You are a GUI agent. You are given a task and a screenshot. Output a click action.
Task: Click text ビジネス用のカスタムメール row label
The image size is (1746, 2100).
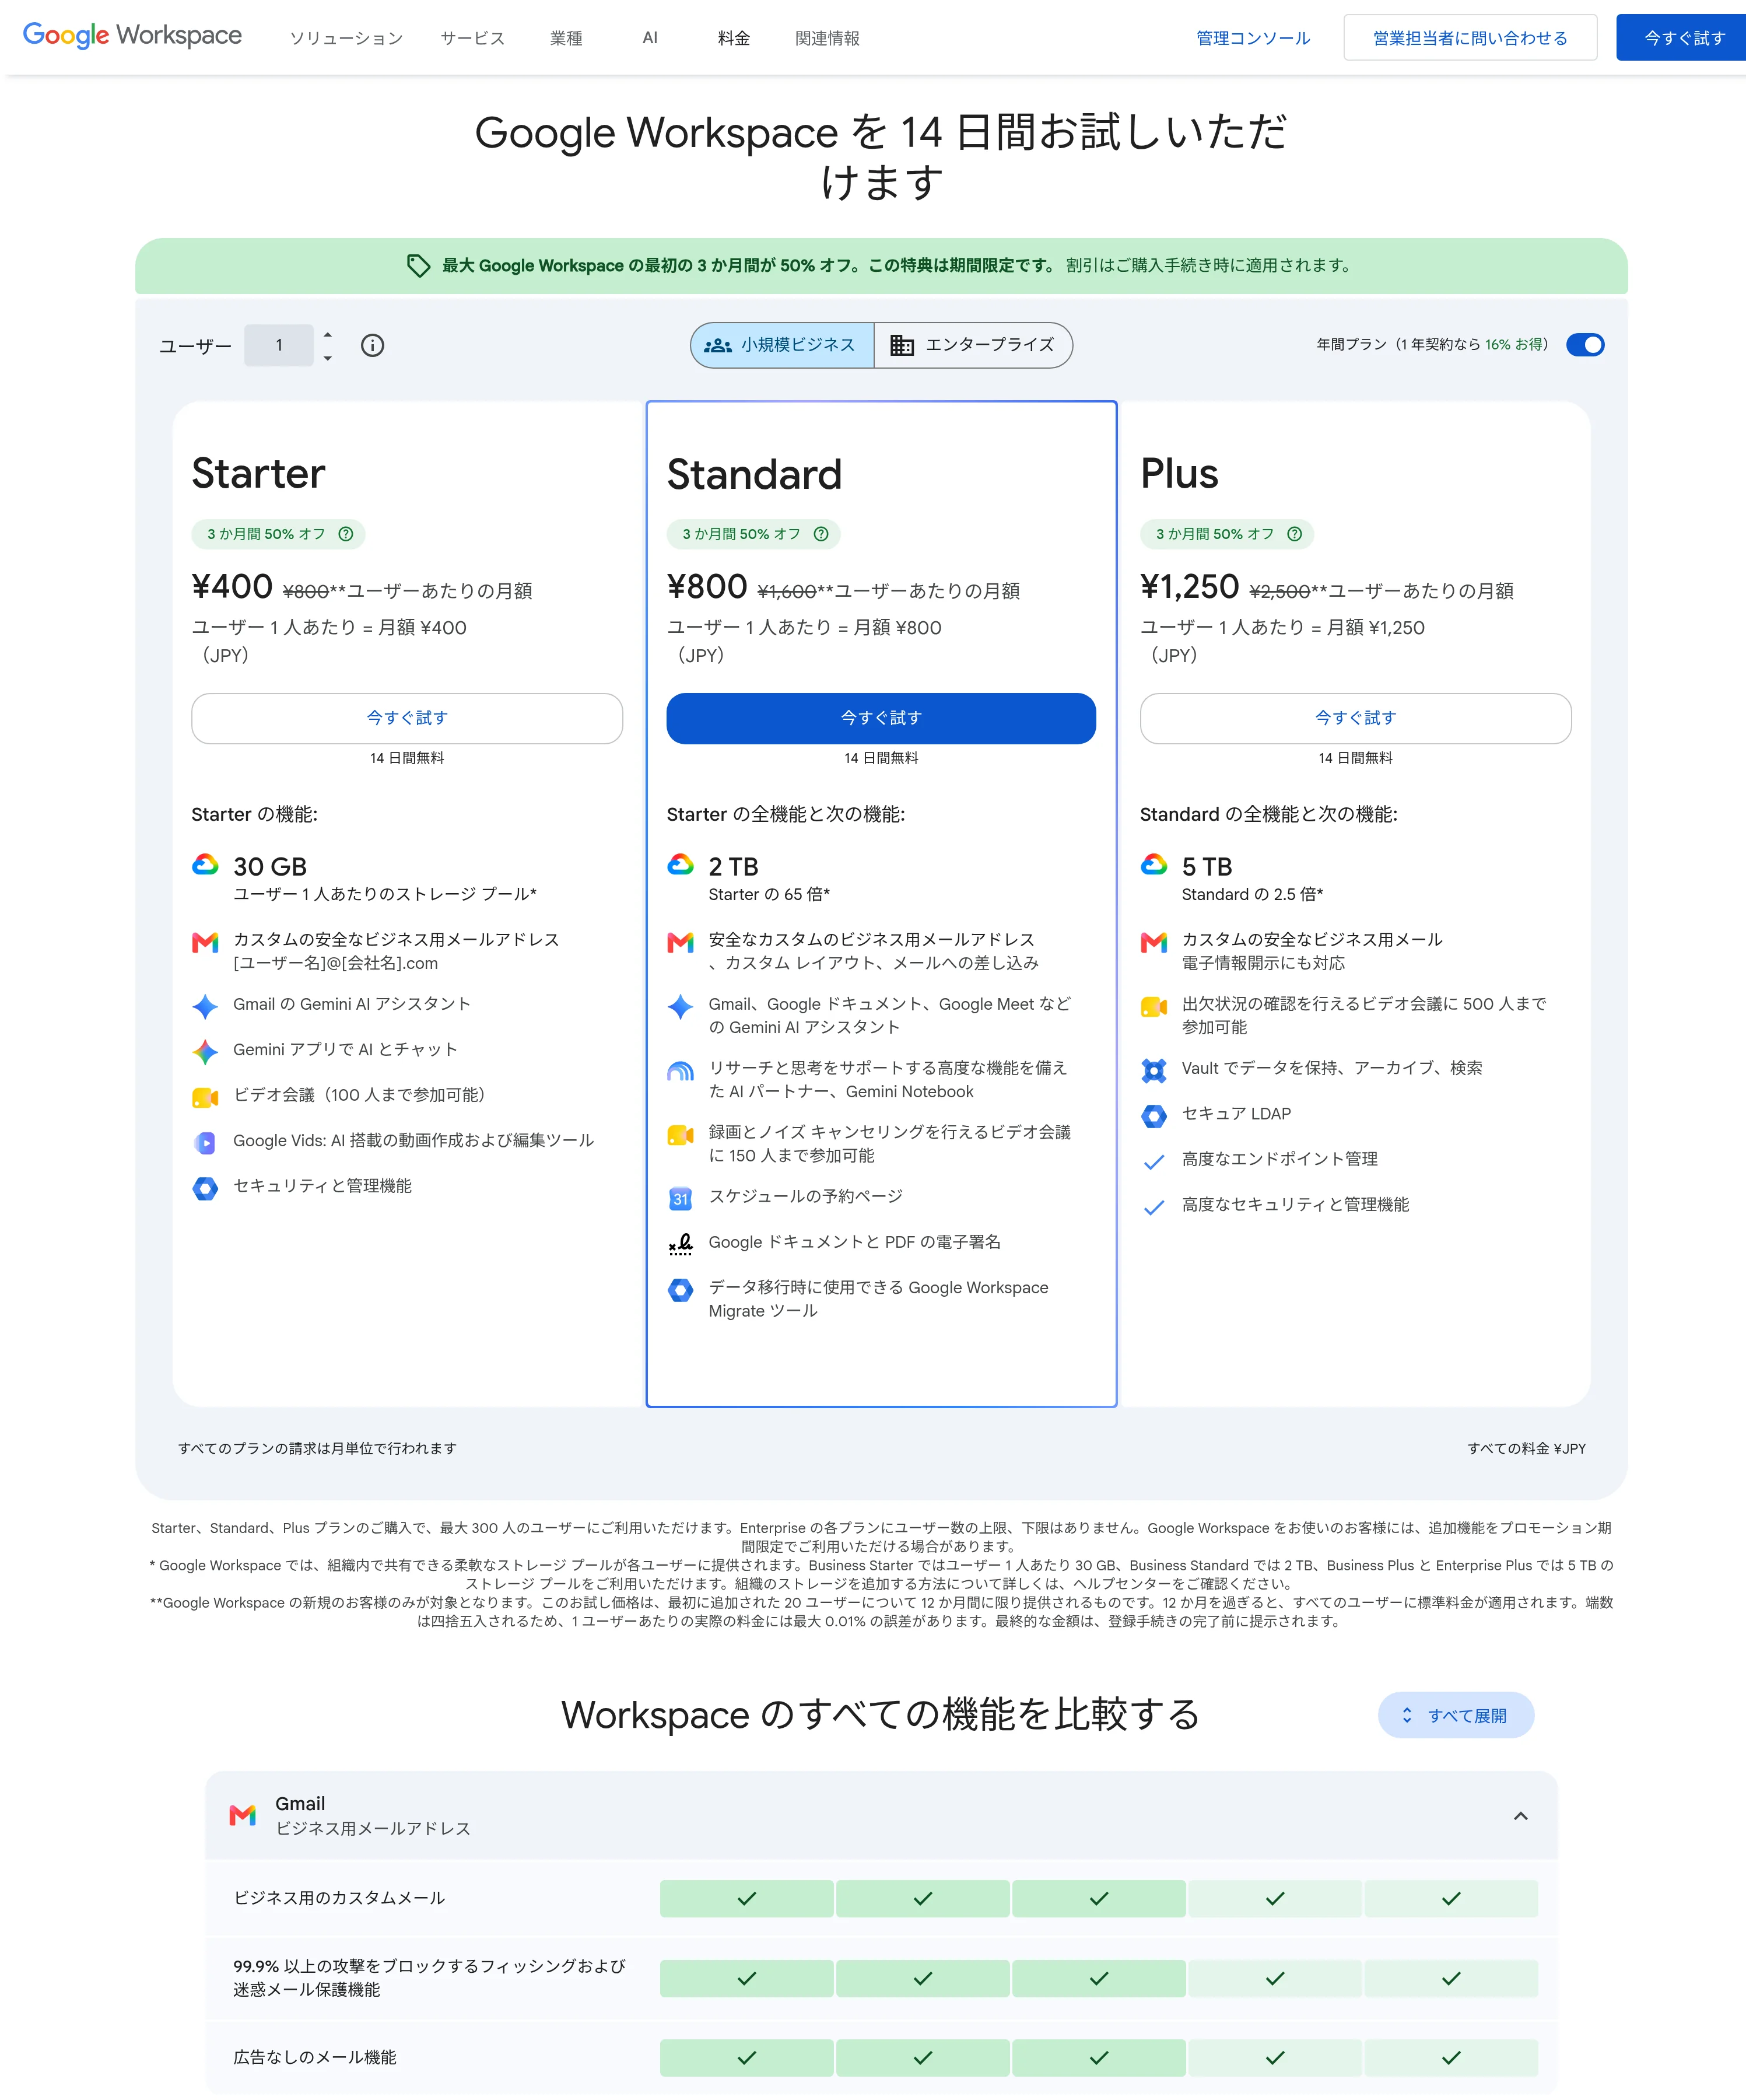pos(339,1898)
